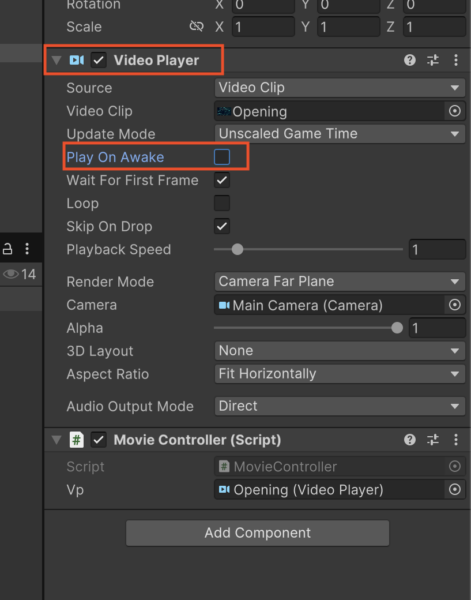Enable Play On Awake checkbox
The width and height of the screenshot is (471, 600).
click(222, 157)
